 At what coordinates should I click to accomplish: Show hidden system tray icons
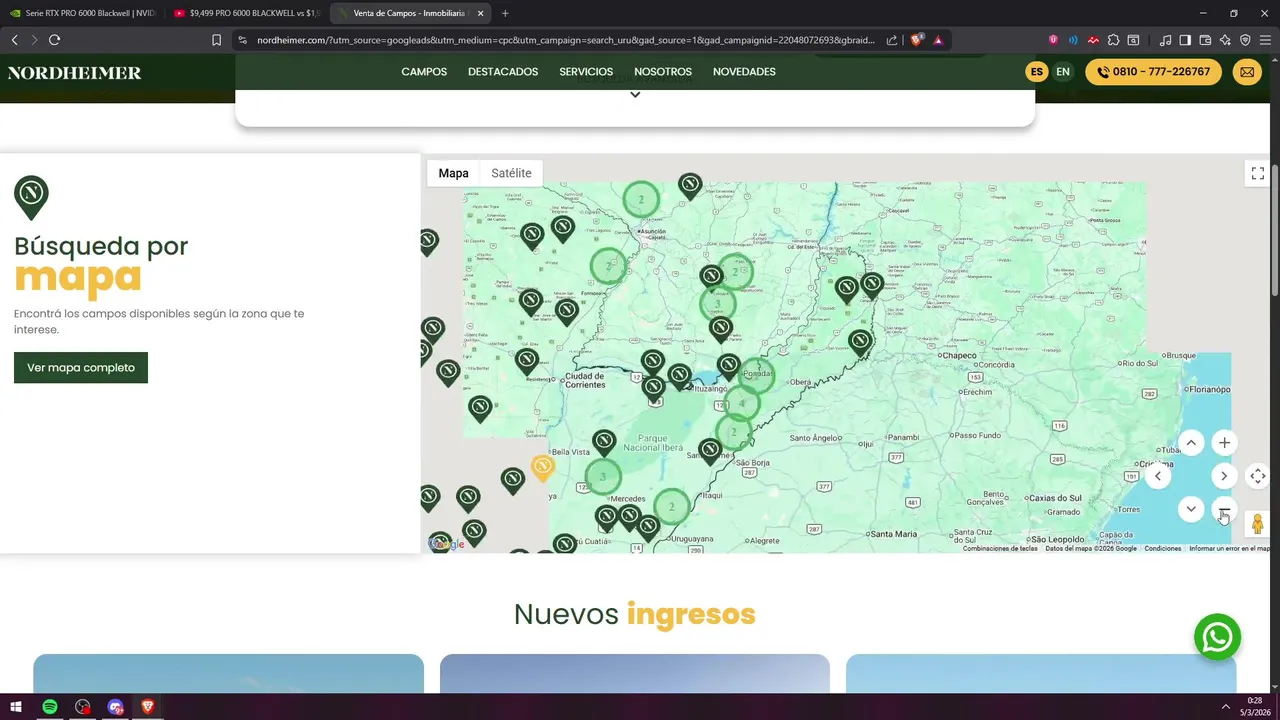[x=1226, y=707]
